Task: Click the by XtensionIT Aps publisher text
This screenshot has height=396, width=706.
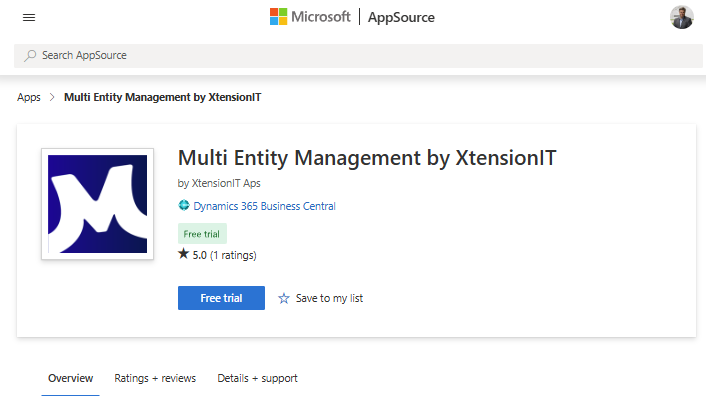Action: 219,183
